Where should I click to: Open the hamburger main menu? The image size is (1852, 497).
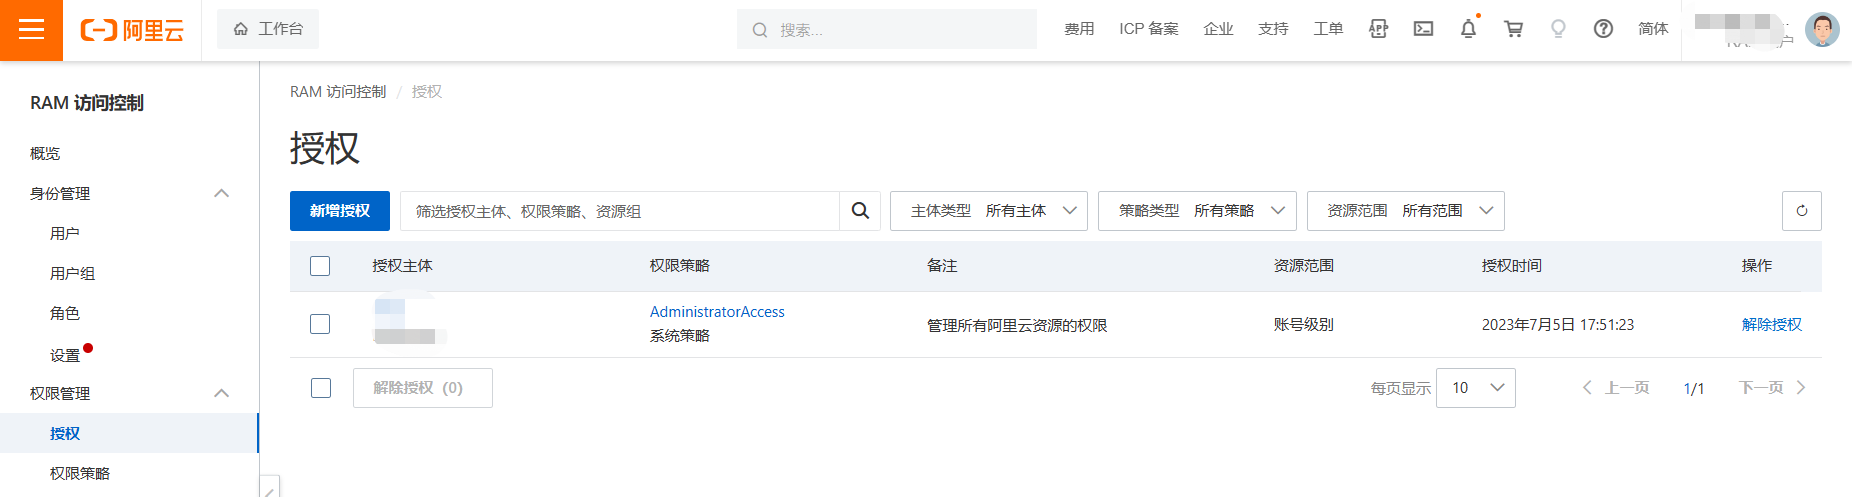click(31, 30)
